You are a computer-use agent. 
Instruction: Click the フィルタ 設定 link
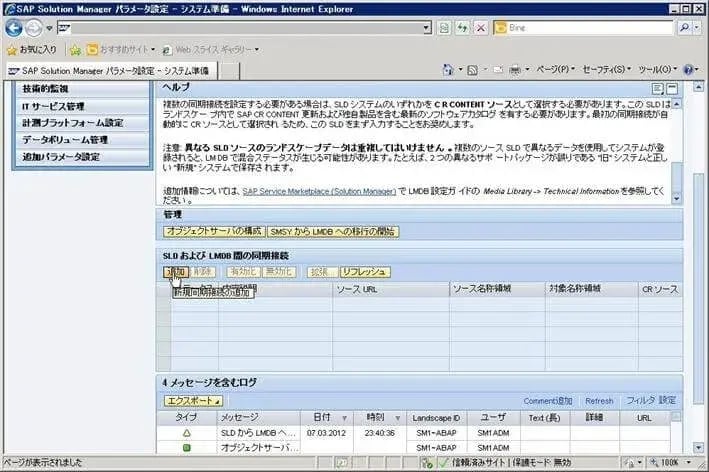(x=651, y=401)
